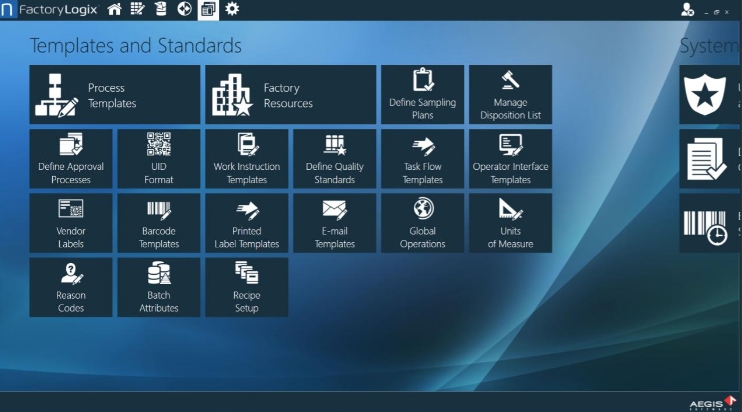Open the Reason Codes tile

pyautogui.click(x=71, y=287)
